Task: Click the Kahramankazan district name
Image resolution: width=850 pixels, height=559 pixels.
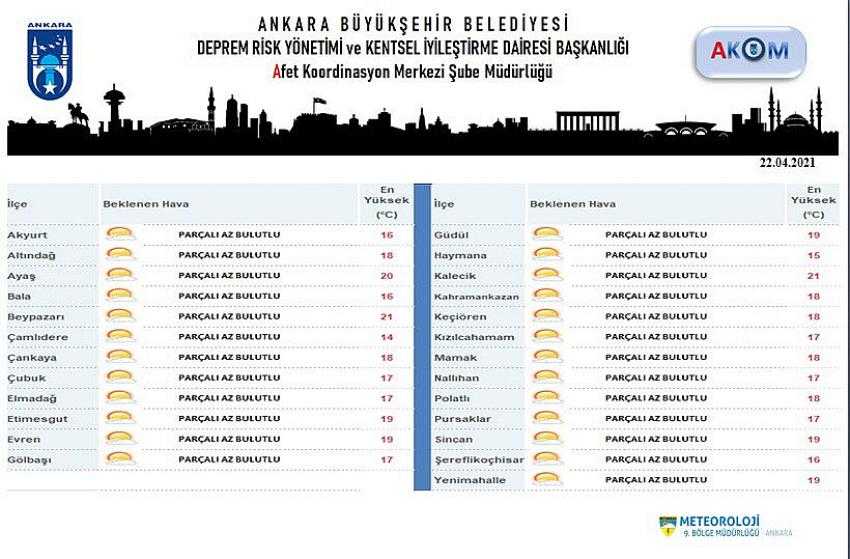Action: [476, 297]
